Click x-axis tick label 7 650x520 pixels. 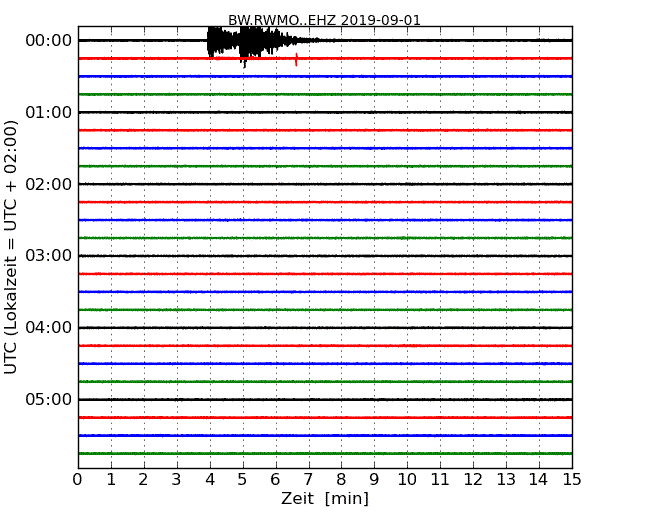click(x=308, y=480)
